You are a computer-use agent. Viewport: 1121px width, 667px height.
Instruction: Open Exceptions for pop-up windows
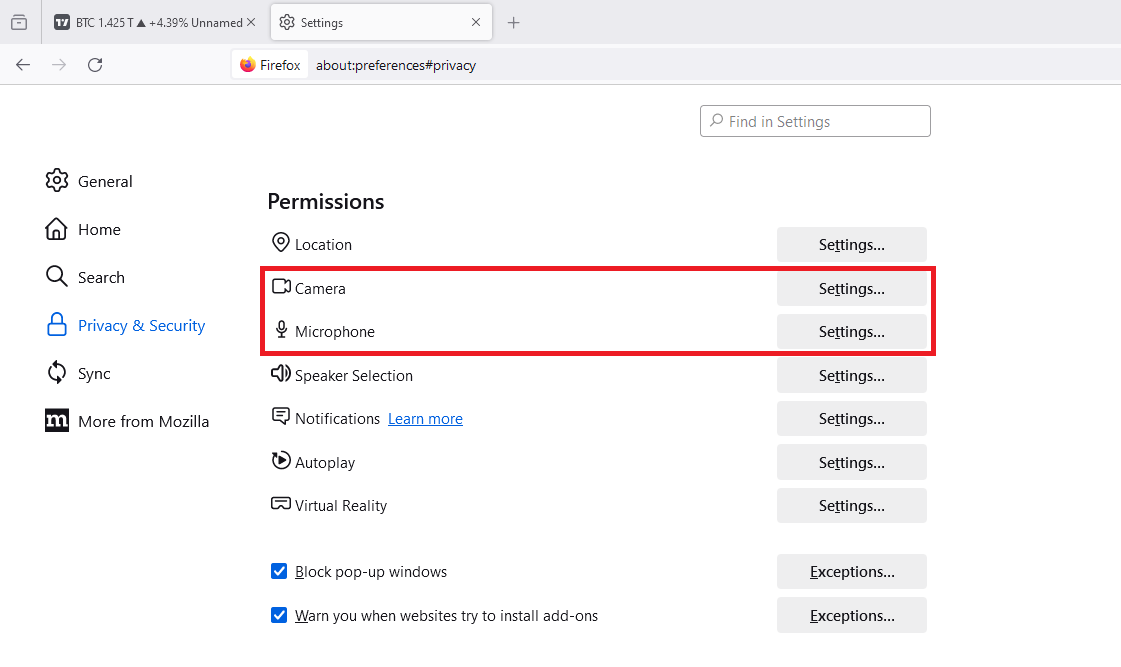(x=851, y=572)
